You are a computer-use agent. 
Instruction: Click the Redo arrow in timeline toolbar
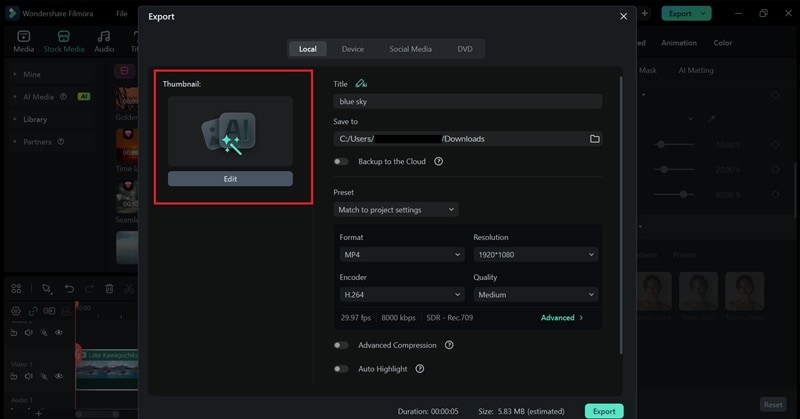[89, 288]
